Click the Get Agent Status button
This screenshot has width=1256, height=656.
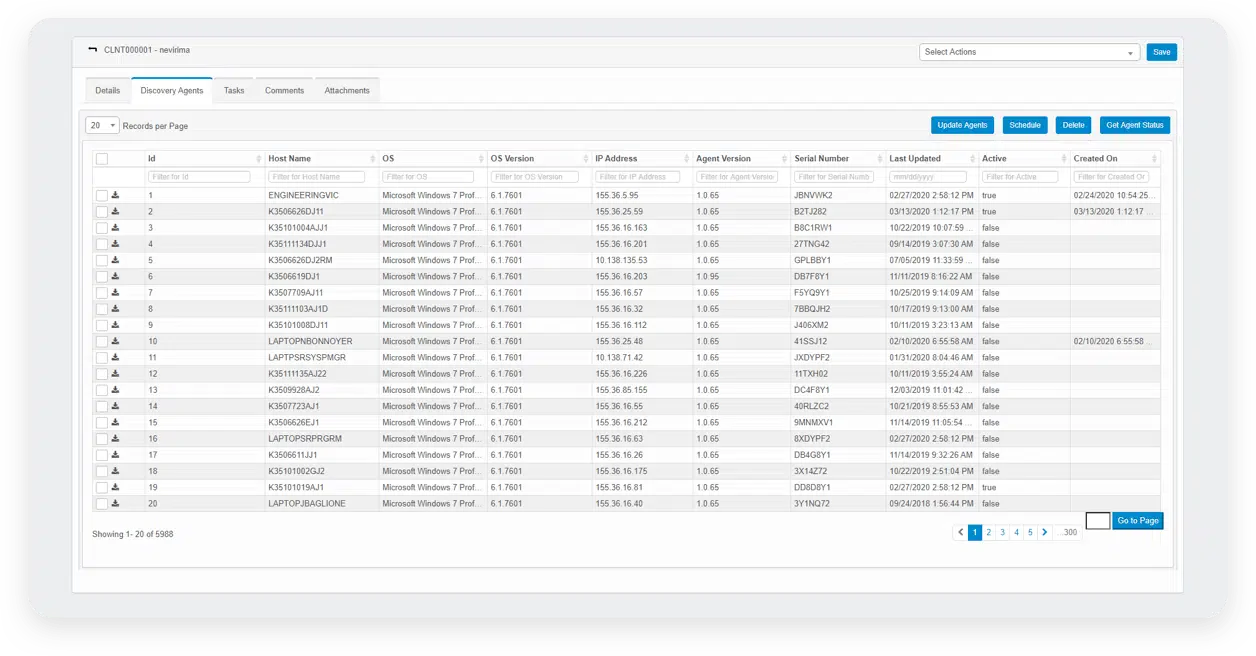tap(1135, 125)
